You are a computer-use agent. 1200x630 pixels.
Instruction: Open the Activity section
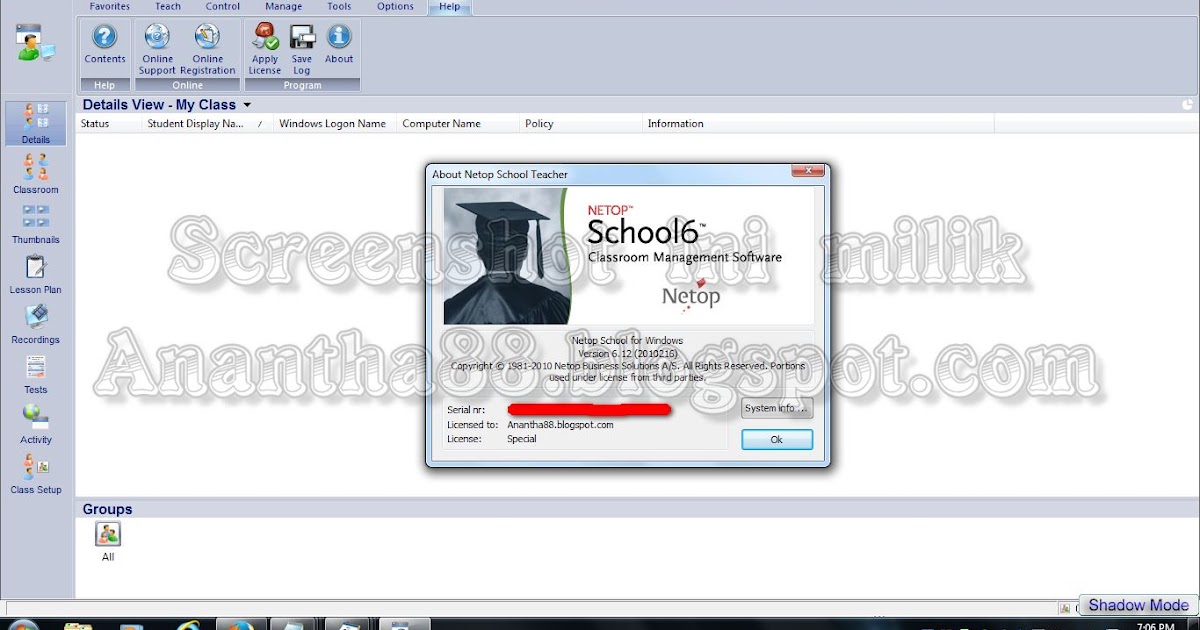point(36,424)
